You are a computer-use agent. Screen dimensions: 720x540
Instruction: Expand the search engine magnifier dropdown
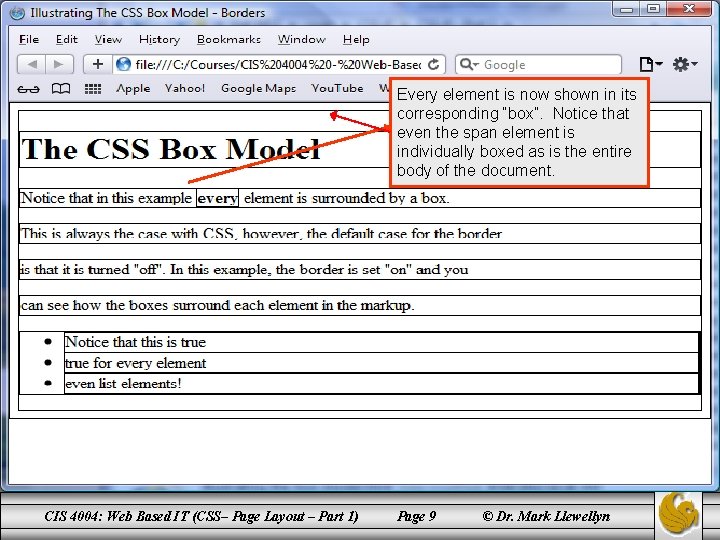pos(469,64)
